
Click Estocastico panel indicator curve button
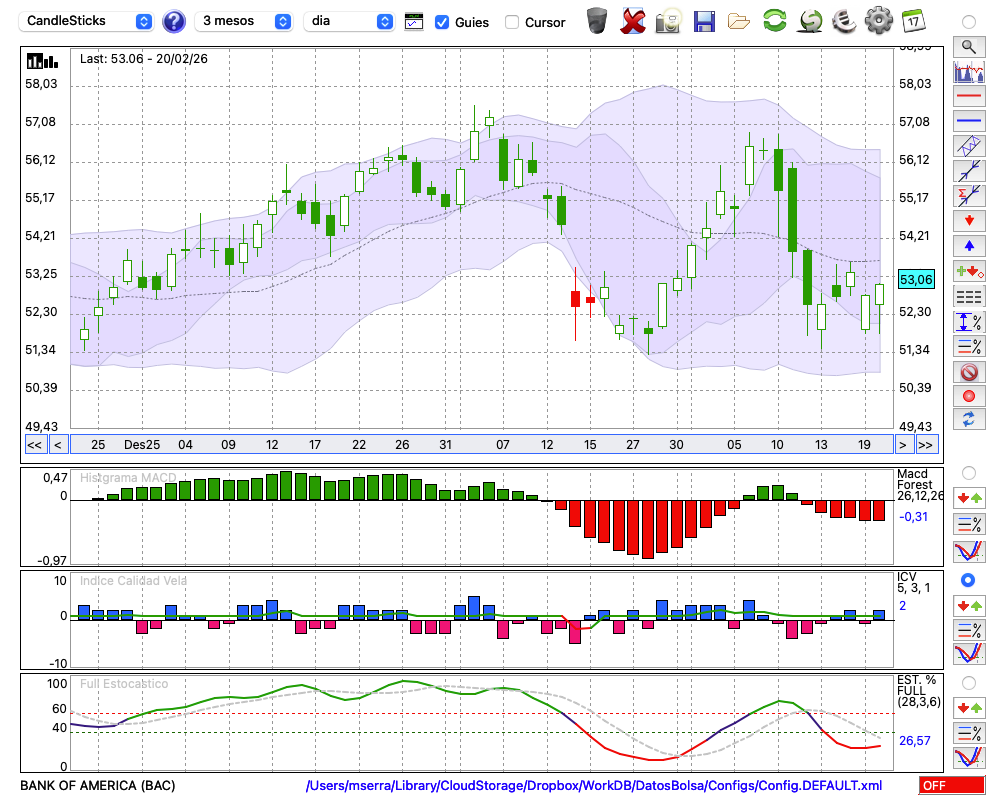click(969, 757)
